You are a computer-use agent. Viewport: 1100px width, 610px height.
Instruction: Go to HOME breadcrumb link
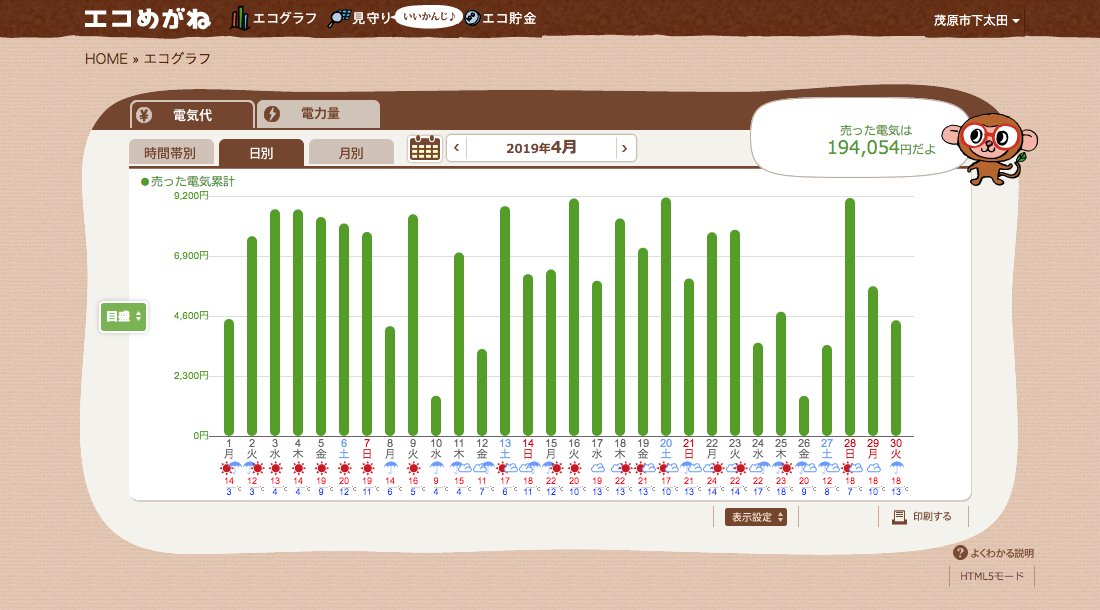pos(106,59)
